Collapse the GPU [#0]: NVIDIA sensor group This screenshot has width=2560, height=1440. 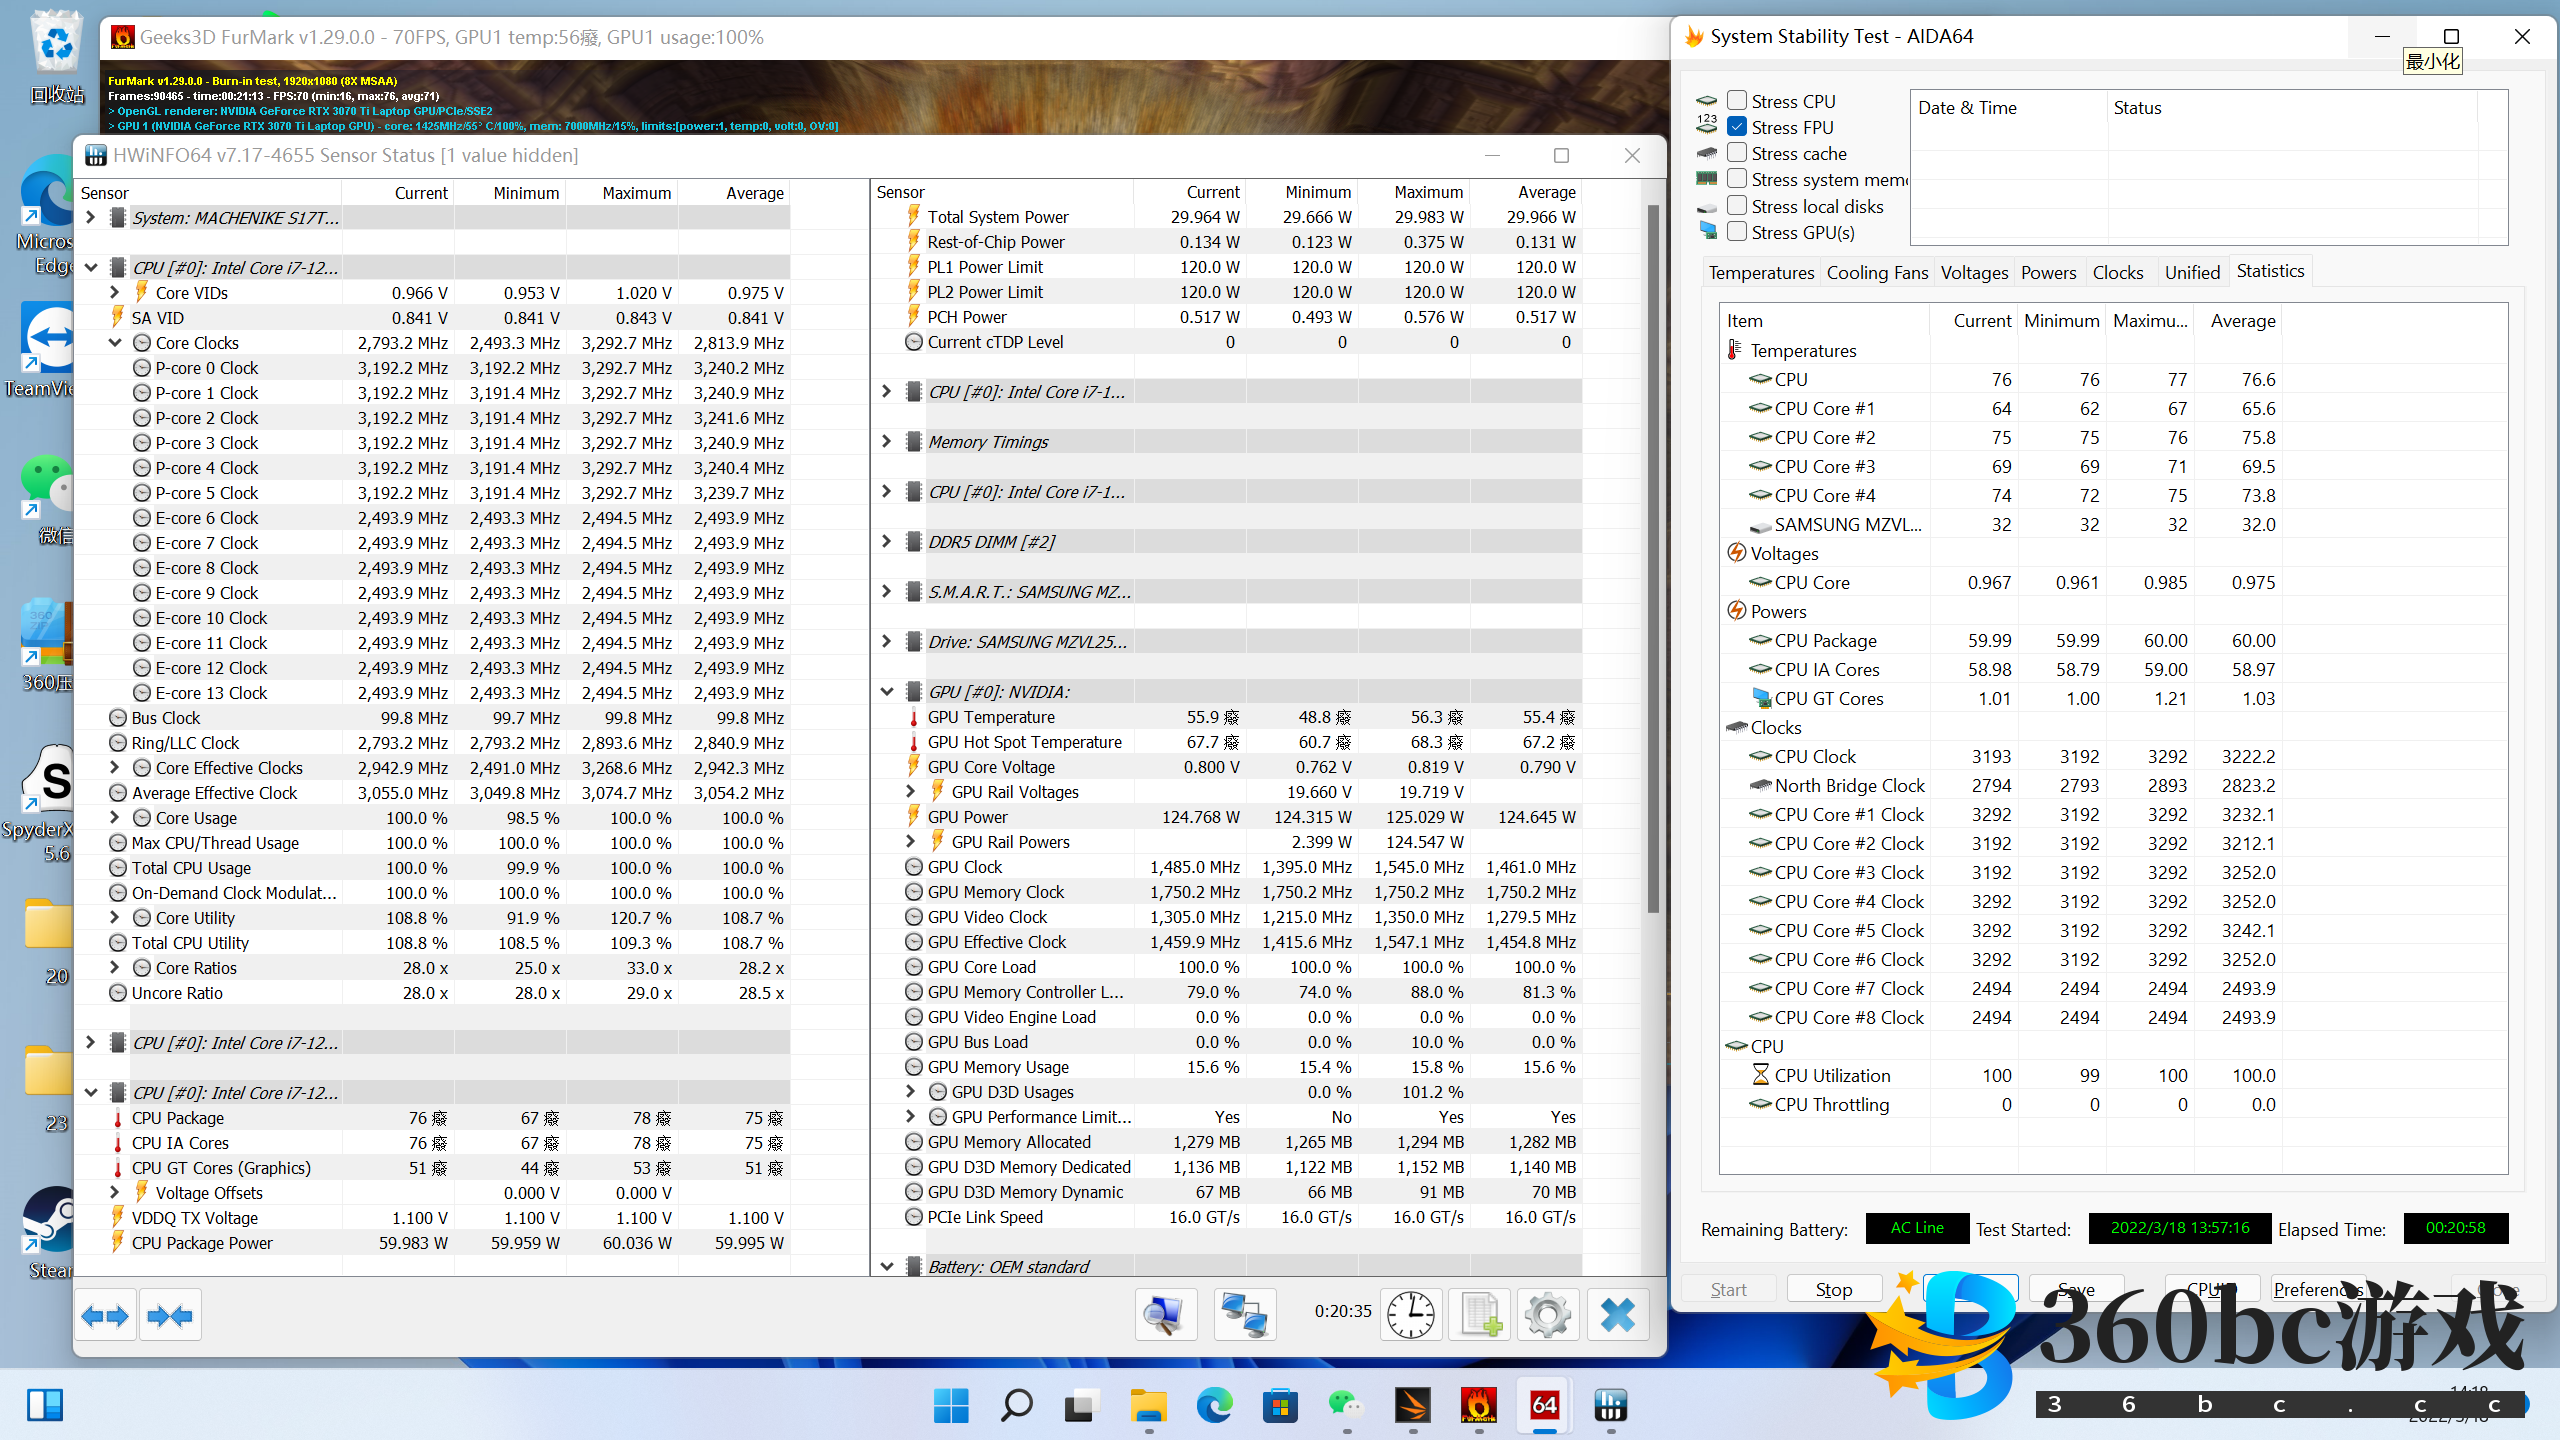pos(886,692)
